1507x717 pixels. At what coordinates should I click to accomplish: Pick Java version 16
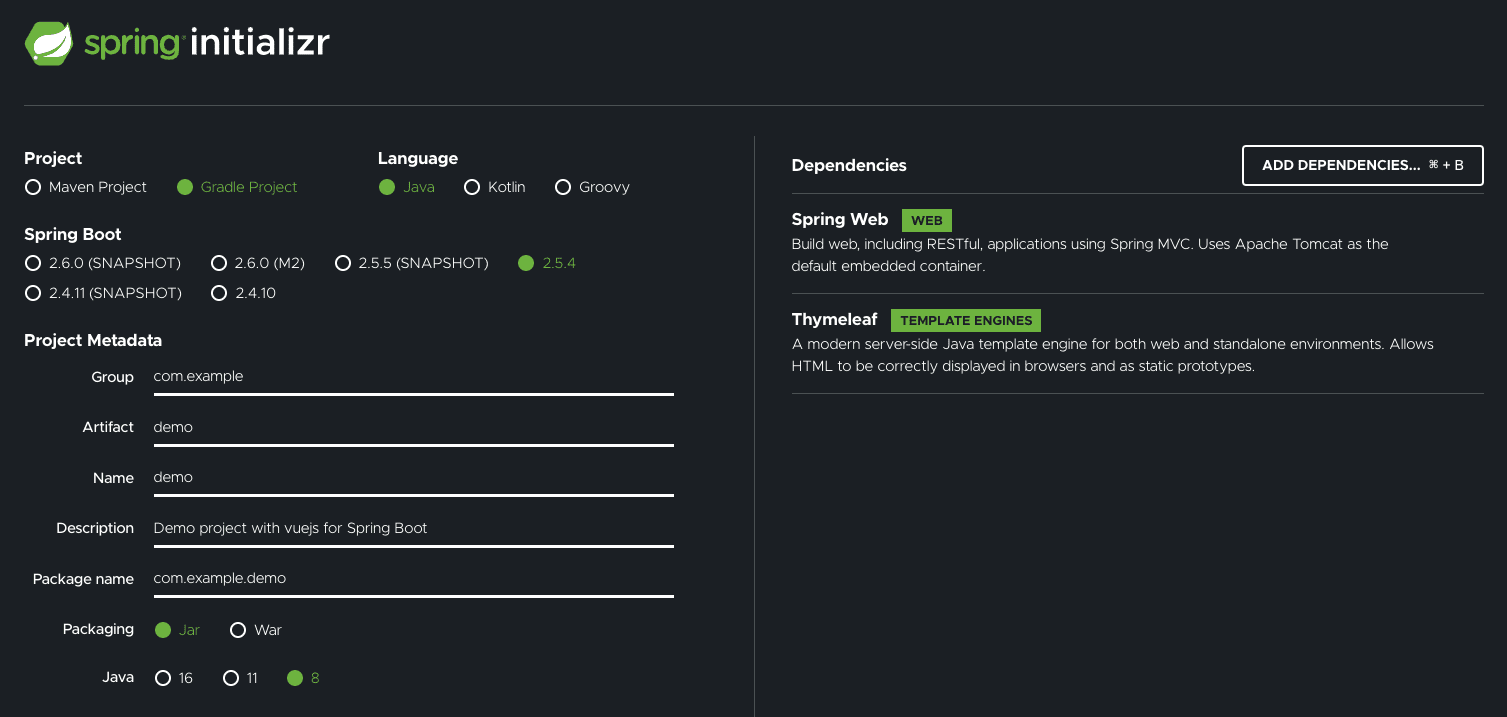(174, 678)
